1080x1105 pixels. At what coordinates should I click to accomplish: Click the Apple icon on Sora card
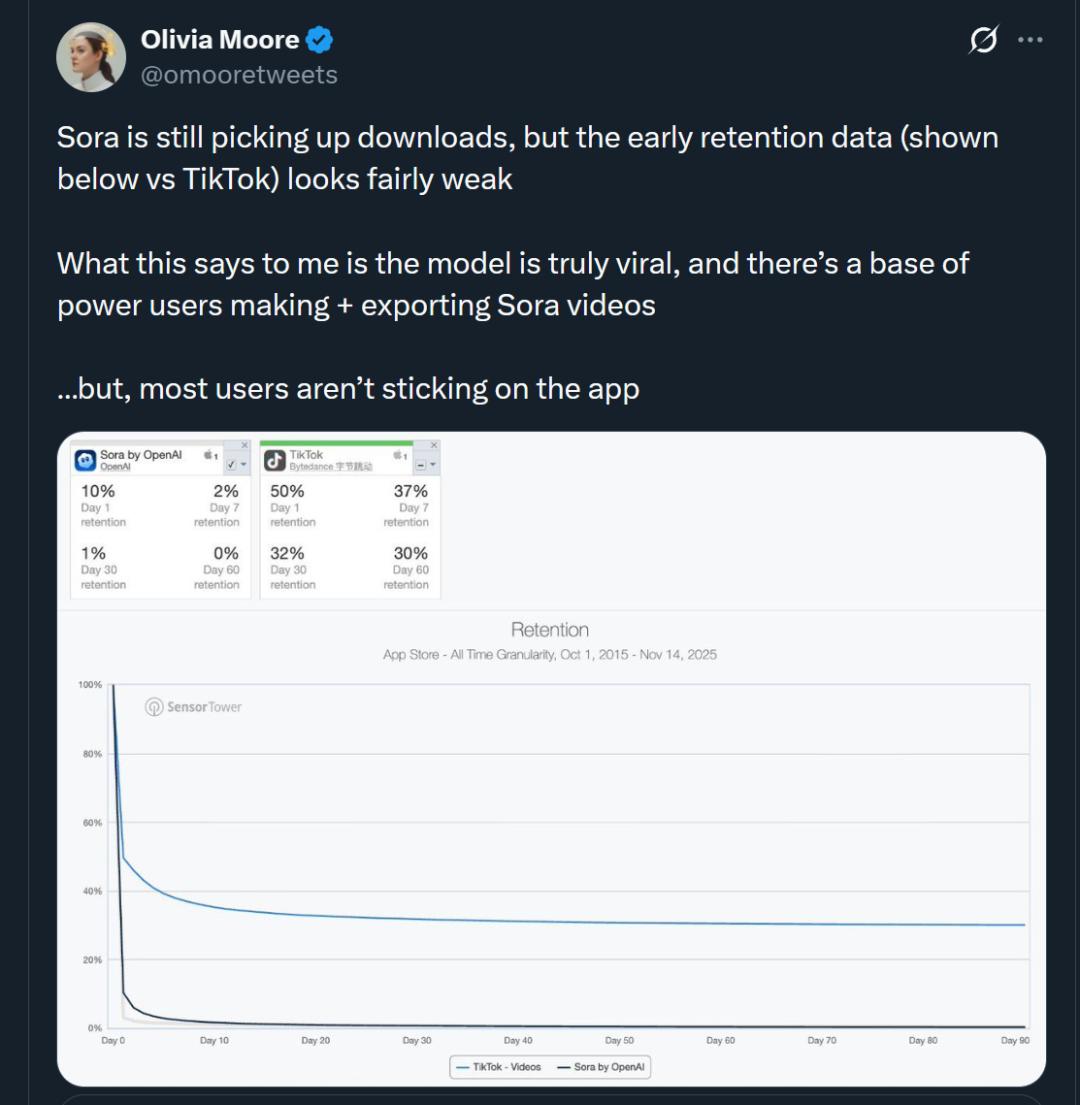[x=209, y=455]
